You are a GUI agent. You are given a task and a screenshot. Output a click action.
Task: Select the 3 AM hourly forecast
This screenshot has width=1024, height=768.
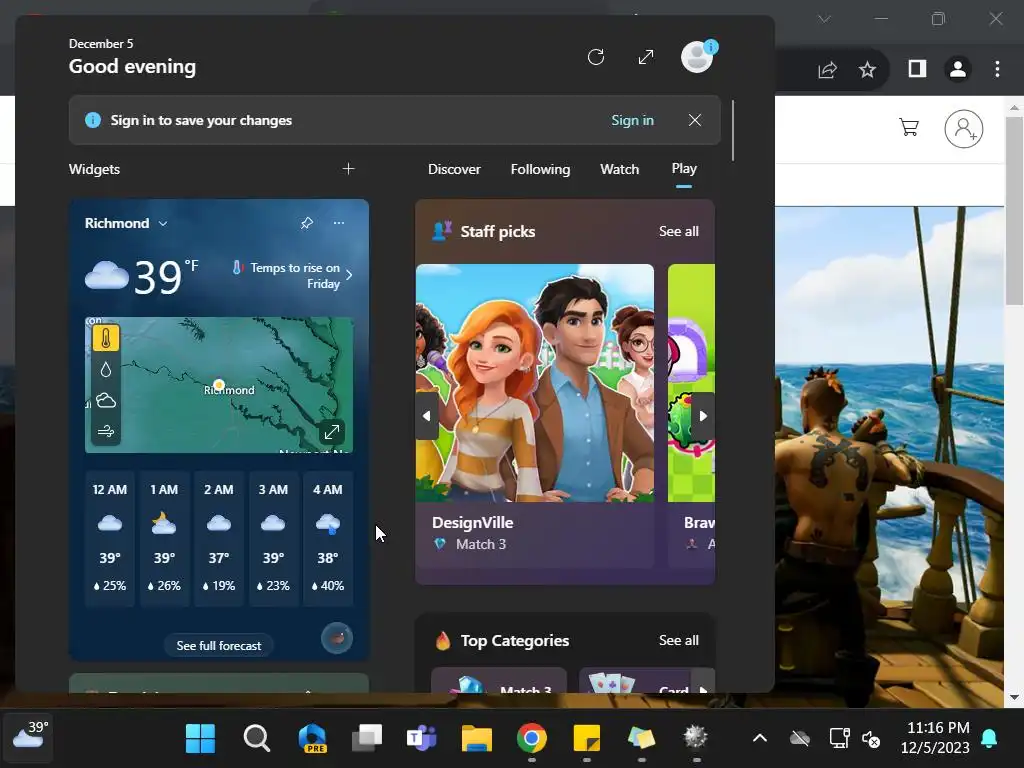(x=273, y=538)
